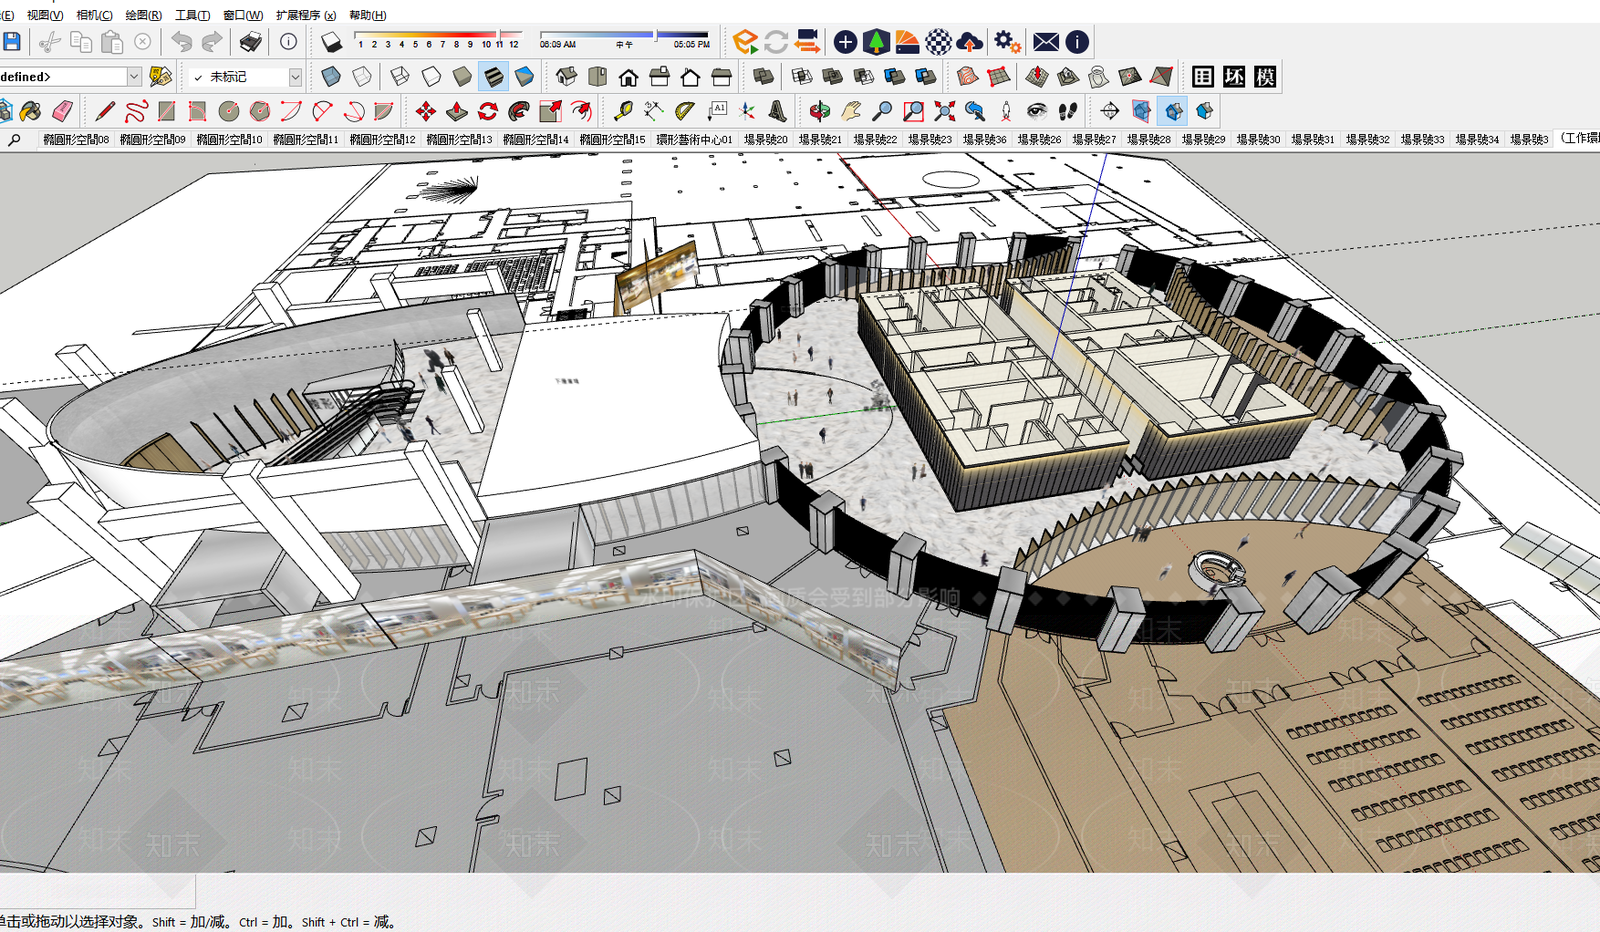Select the Scale tool
This screenshot has height=932, width=1600.
coord(550,111)
